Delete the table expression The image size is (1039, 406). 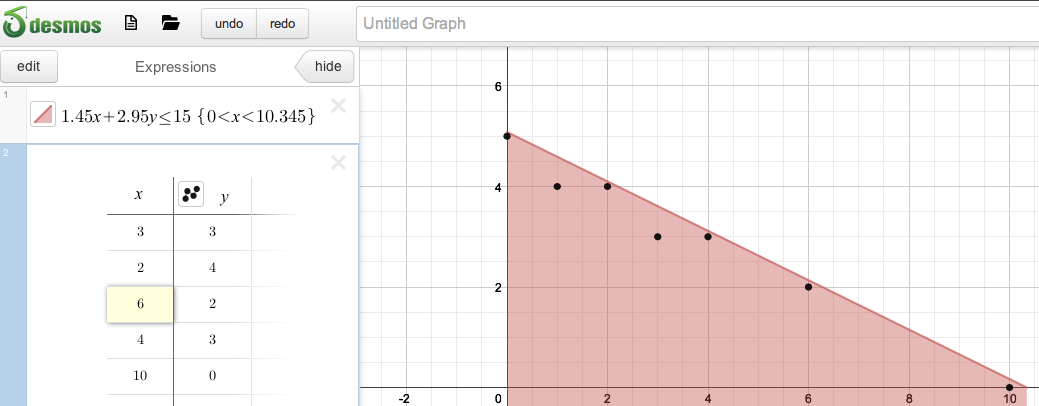[x=338, y=162]
